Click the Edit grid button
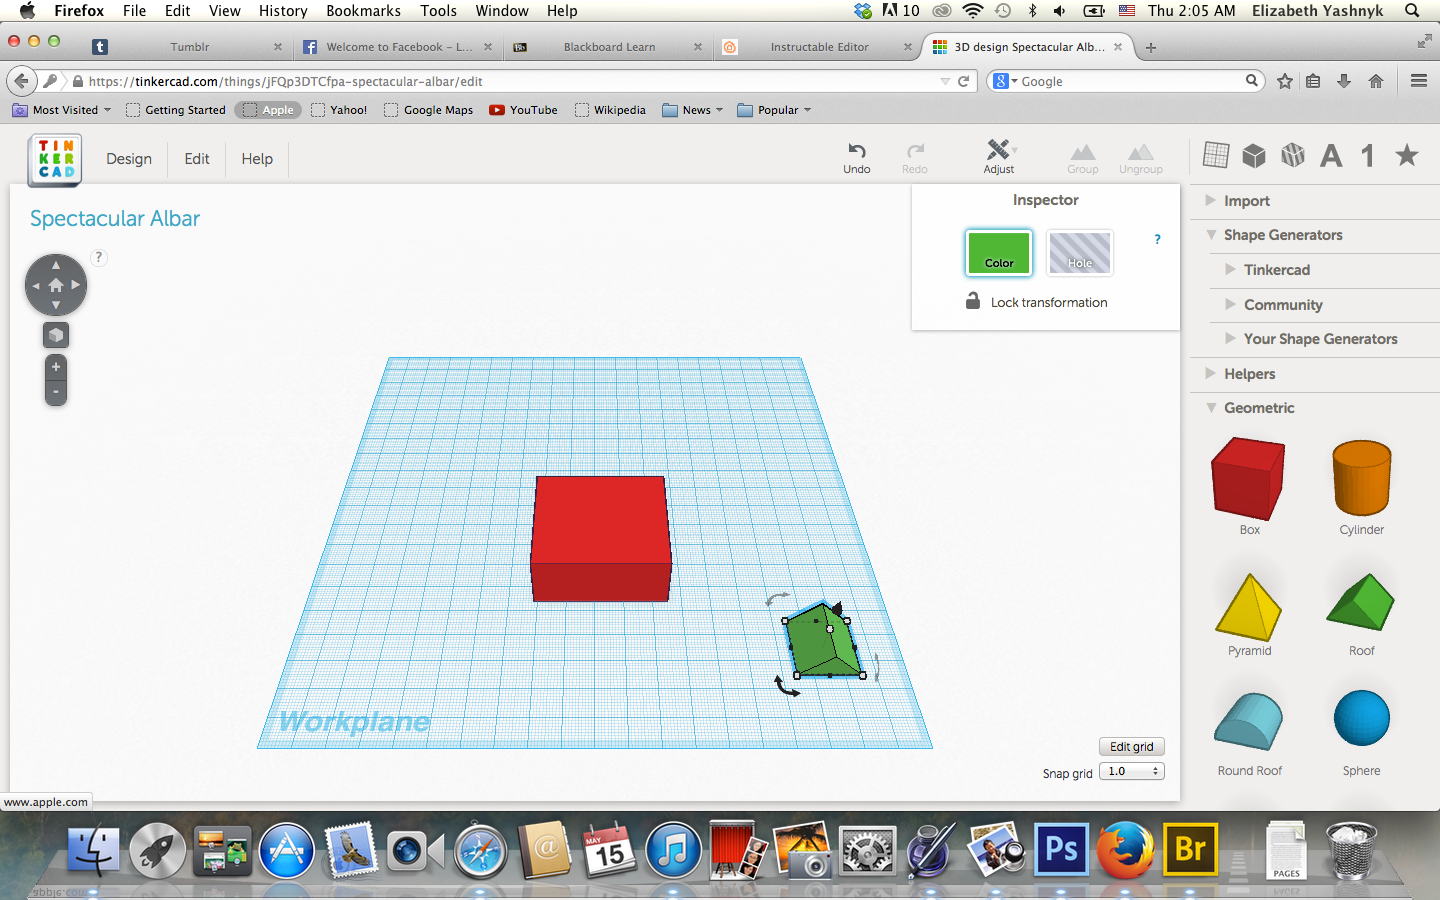Screen dimensions: 1440x900 pyautogui.click(x=1131, y=746)
